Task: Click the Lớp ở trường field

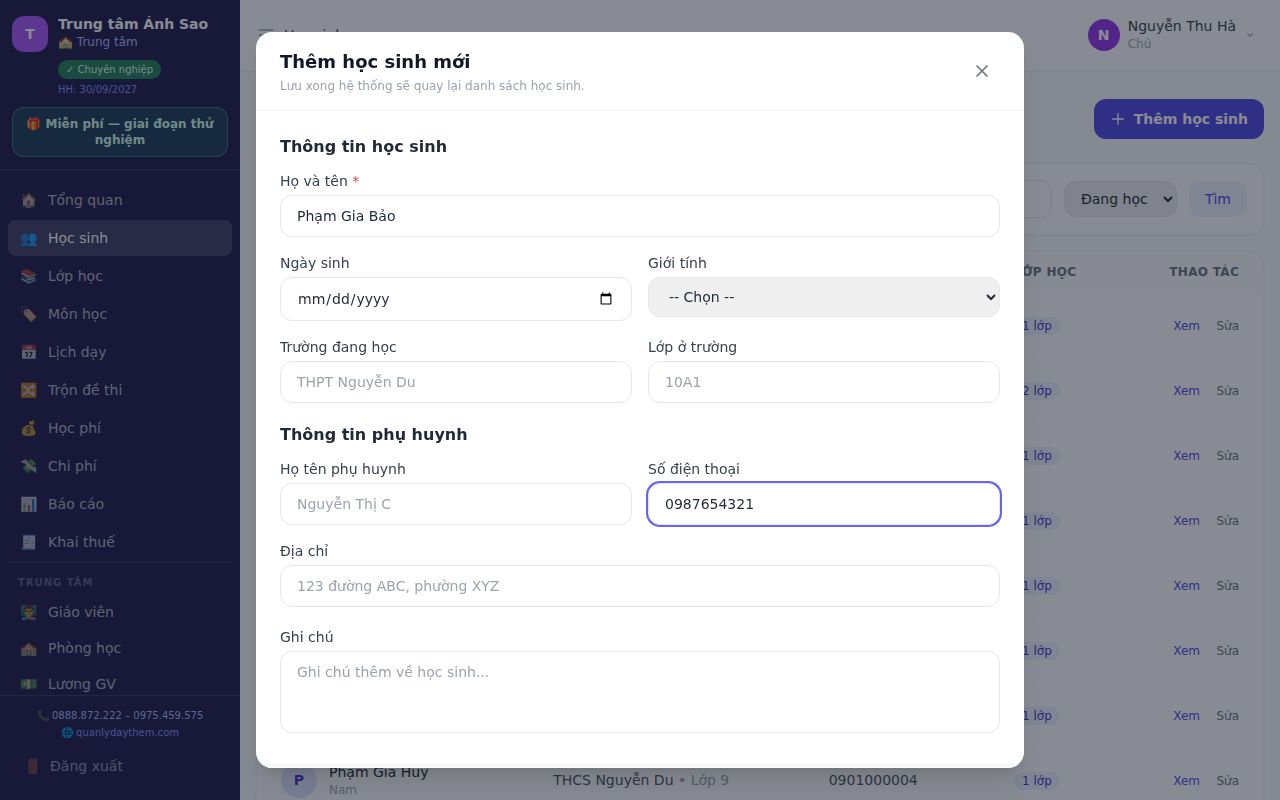Action: [x=824, y=382]
